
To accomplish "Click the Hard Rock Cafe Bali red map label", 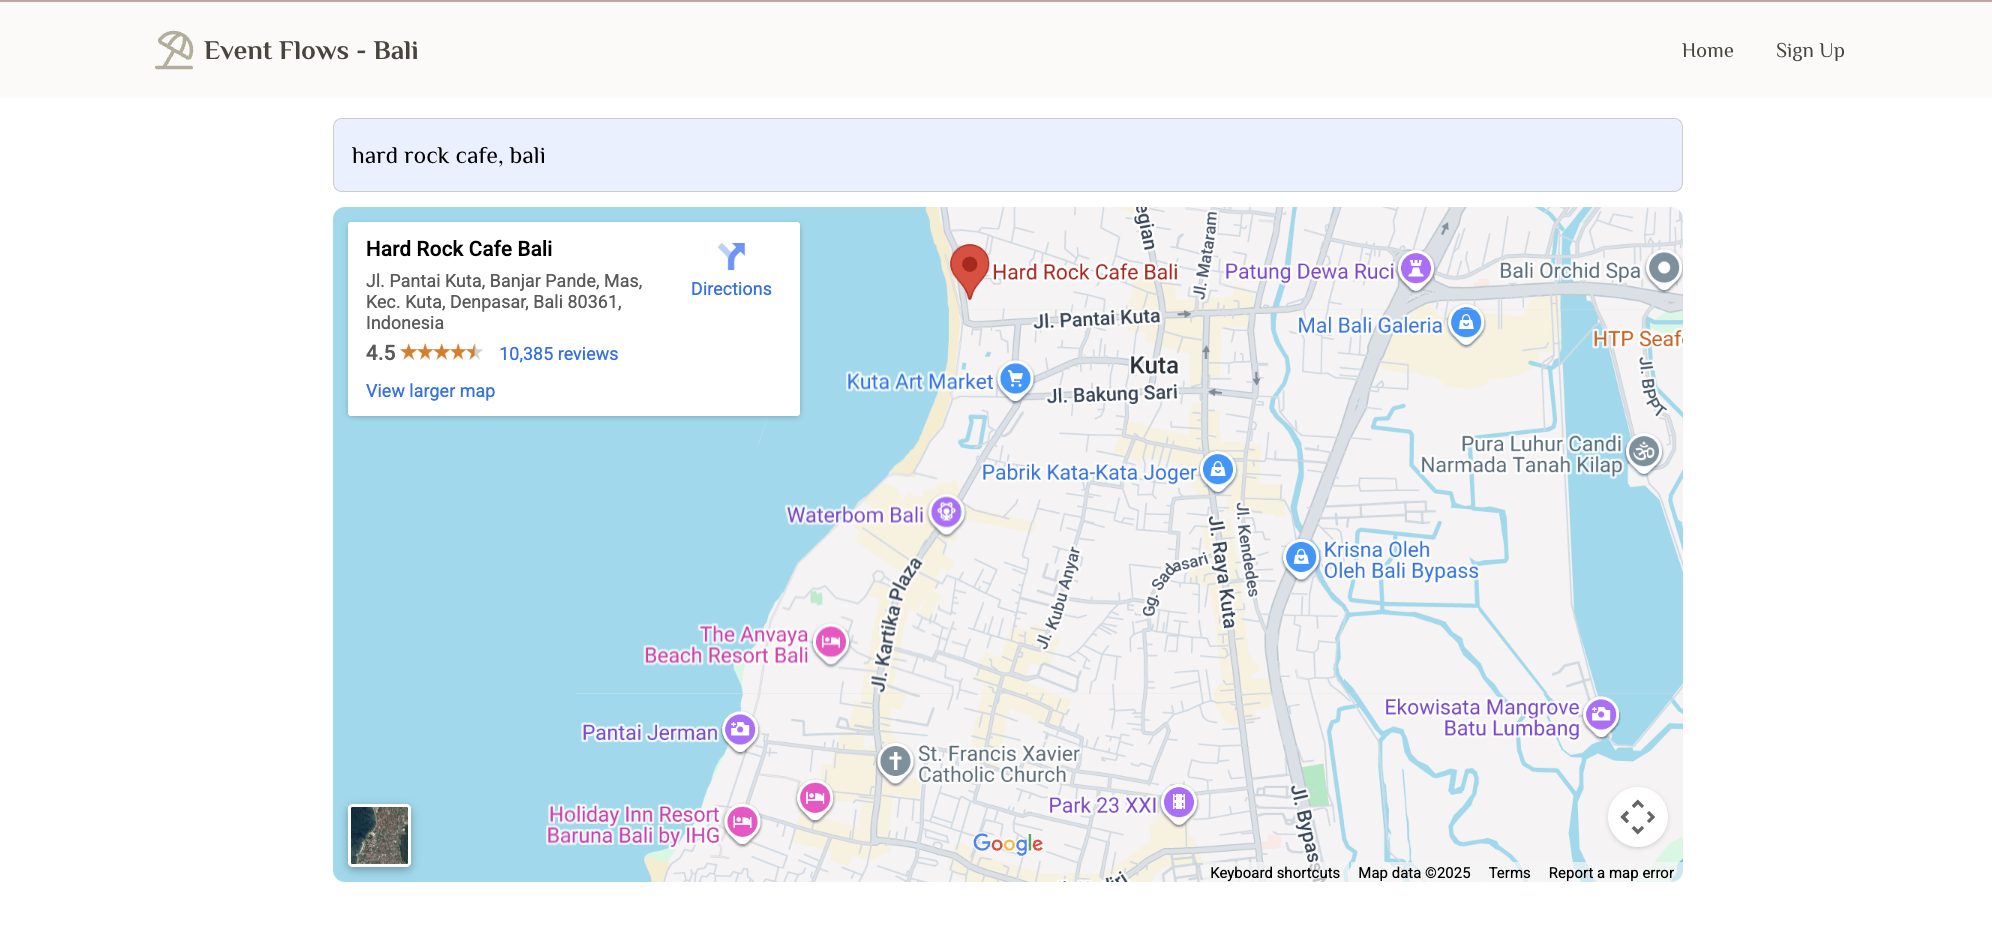I will 1085,272.
